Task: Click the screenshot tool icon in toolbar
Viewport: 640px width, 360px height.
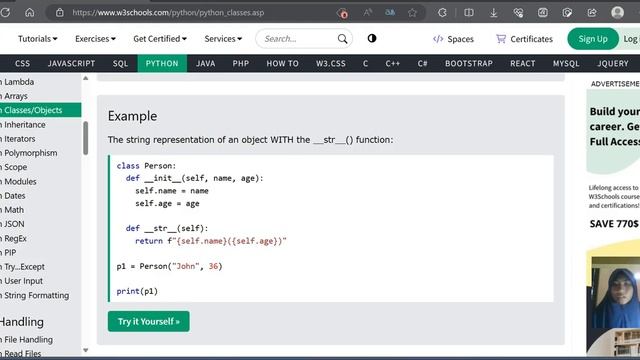Action: (542, 13)
